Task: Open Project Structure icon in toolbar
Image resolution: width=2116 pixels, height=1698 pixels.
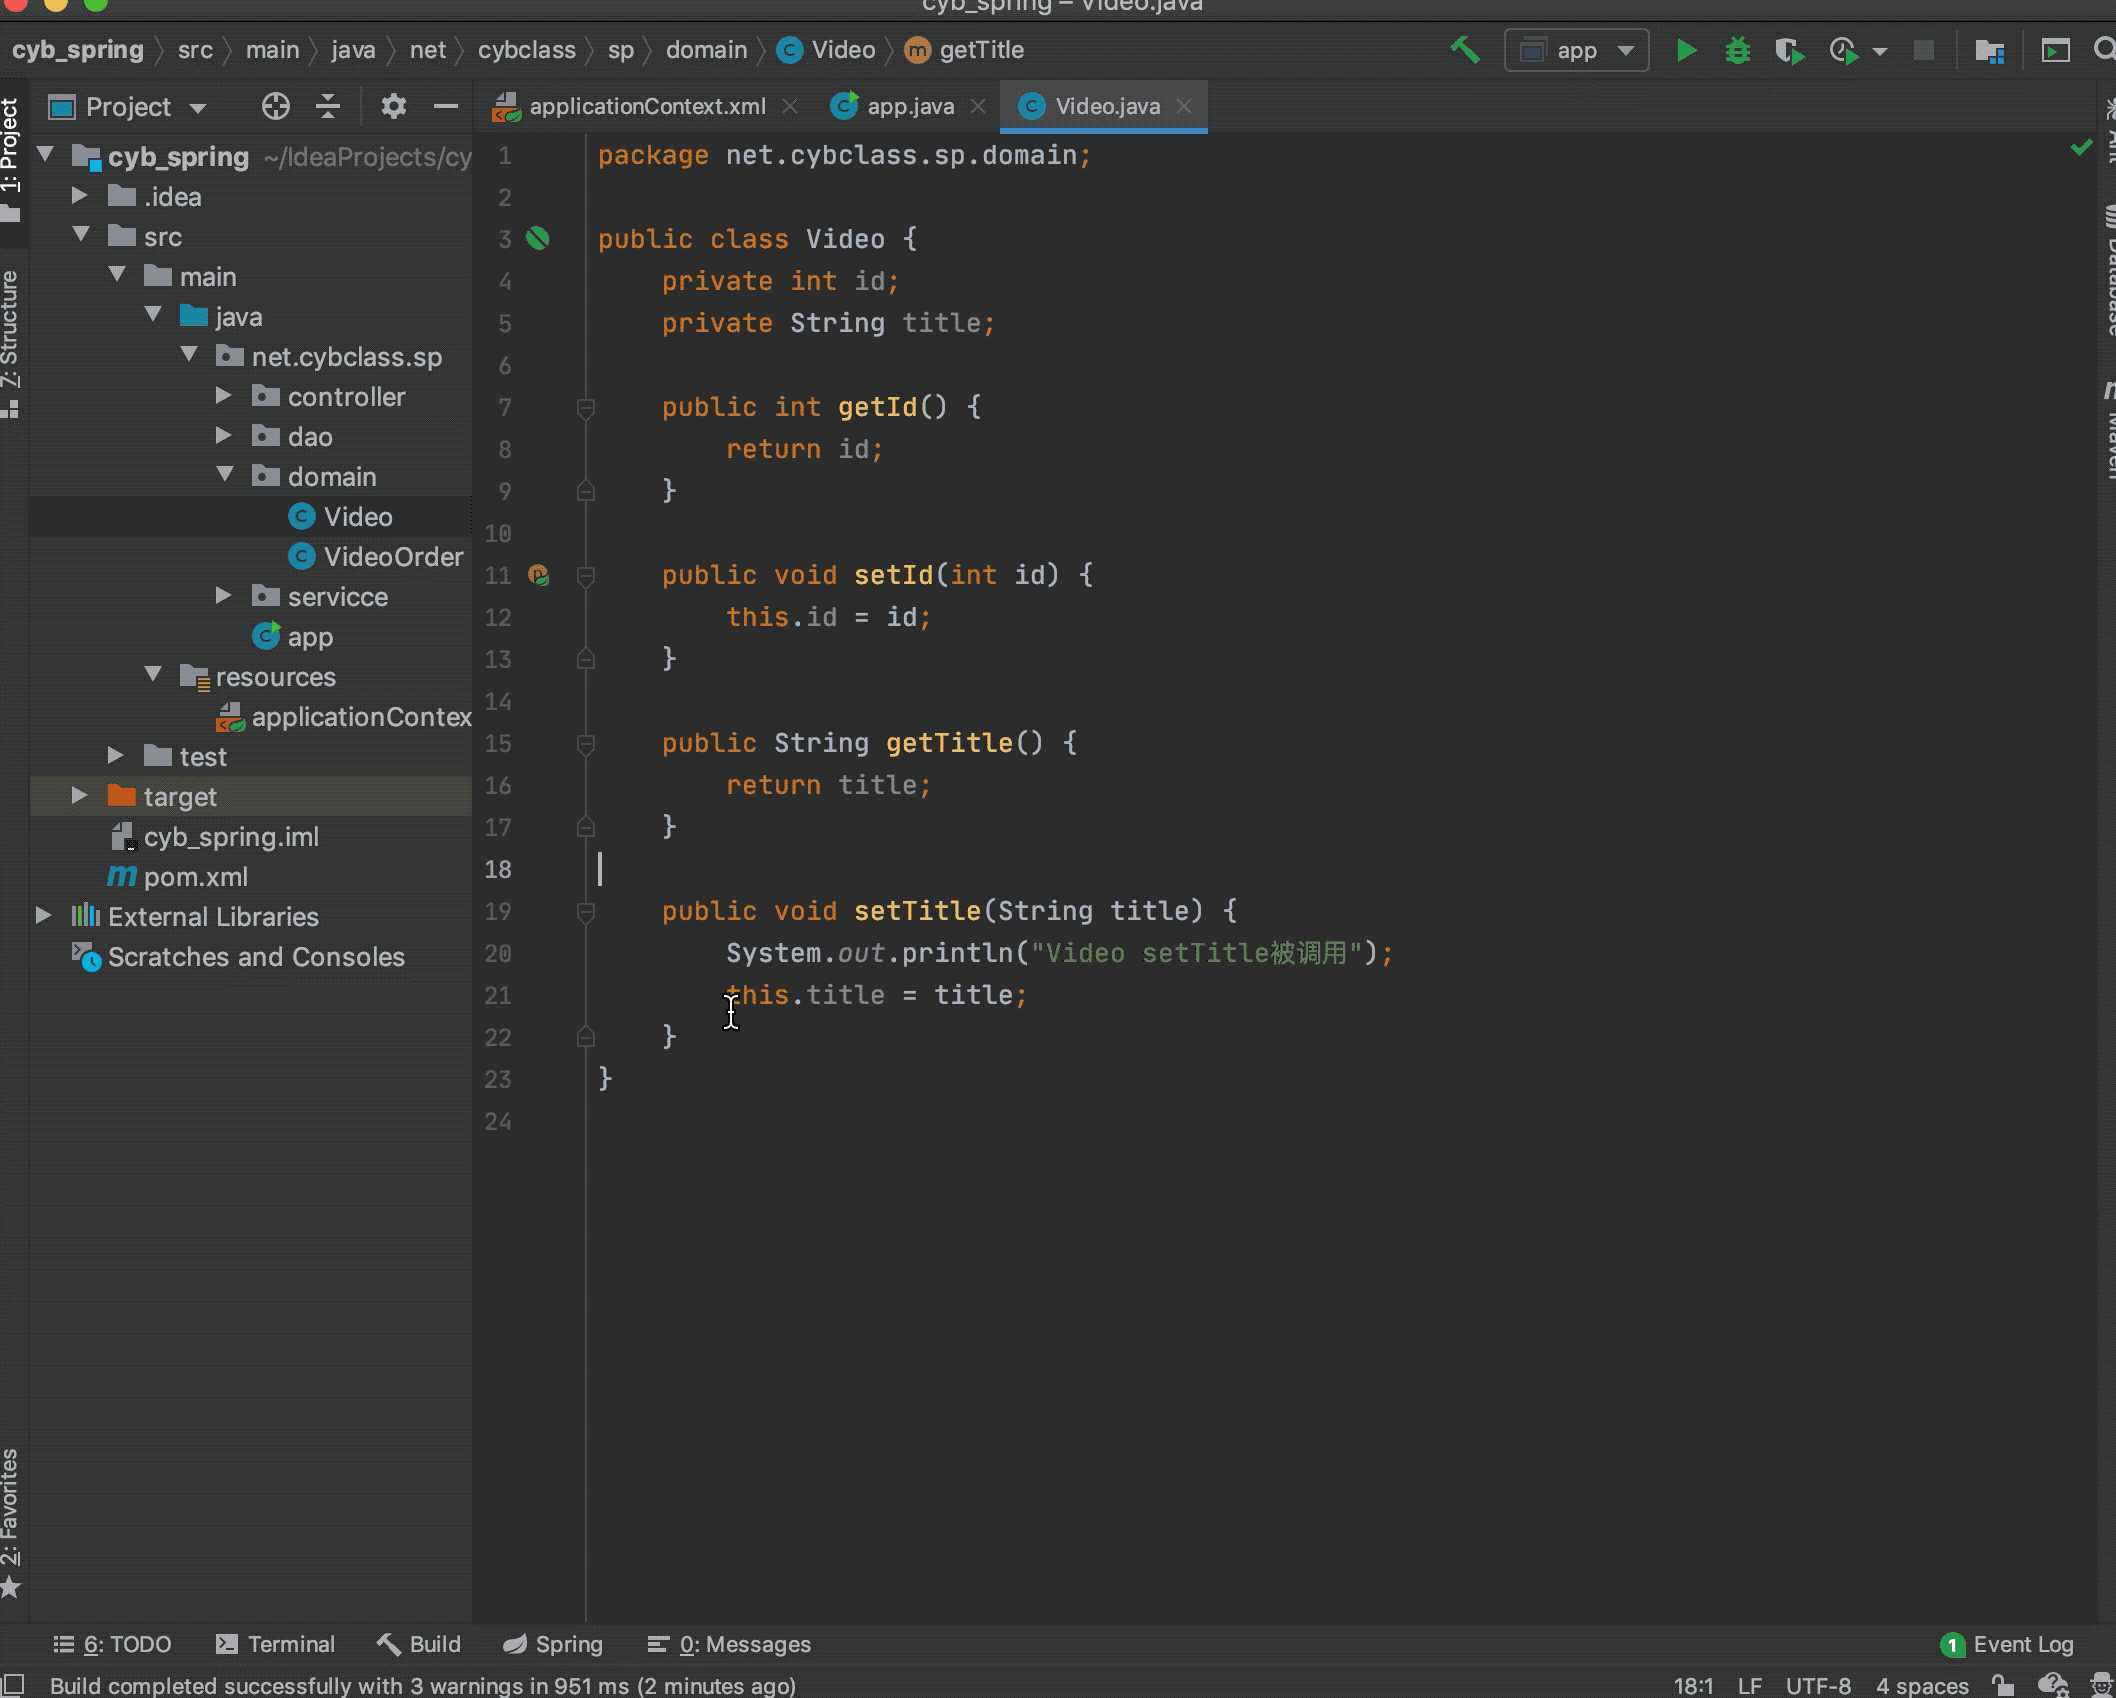Action: [1990, 50]
